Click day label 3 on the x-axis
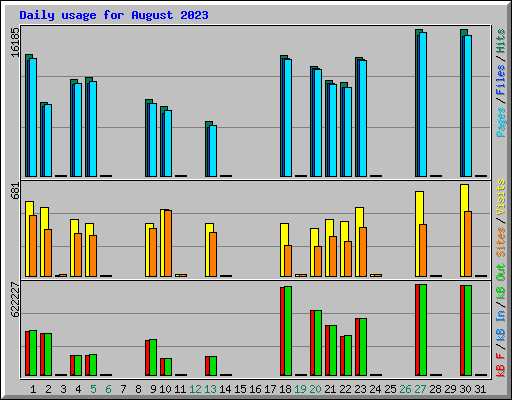512x400 pixels. point(63,389)
